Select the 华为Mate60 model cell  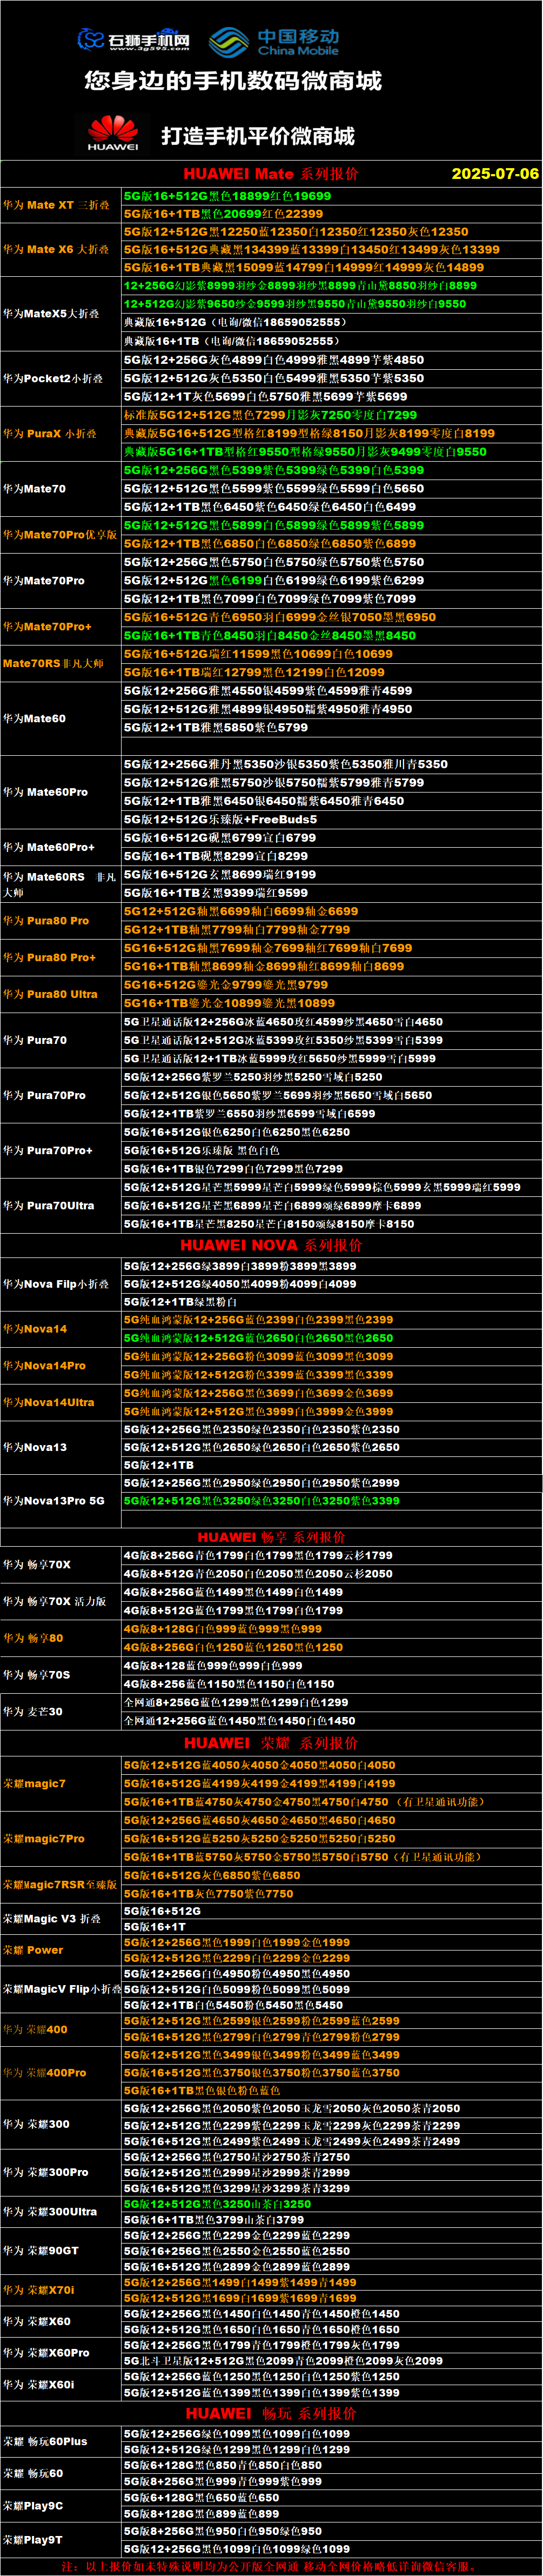pos(61,718)
